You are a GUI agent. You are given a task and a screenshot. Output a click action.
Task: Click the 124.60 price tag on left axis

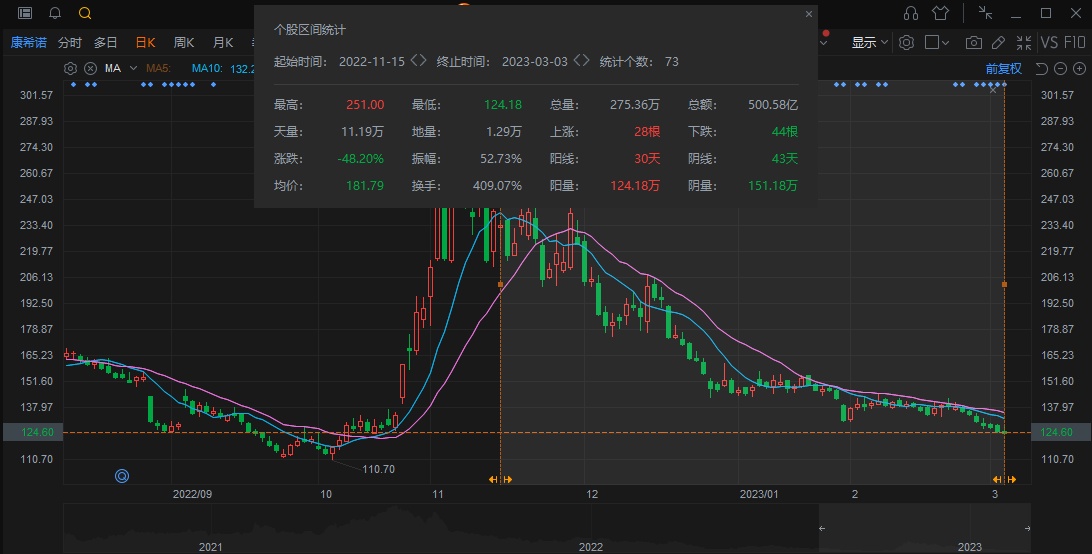pos(31,432)
